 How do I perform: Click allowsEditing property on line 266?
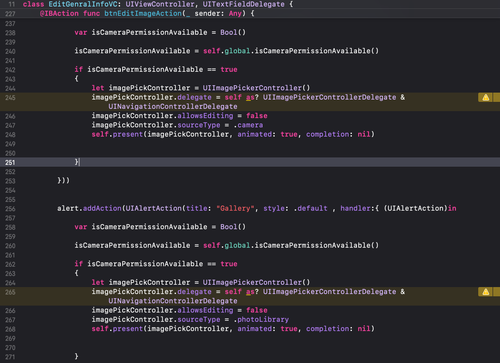tap(205, 310)
